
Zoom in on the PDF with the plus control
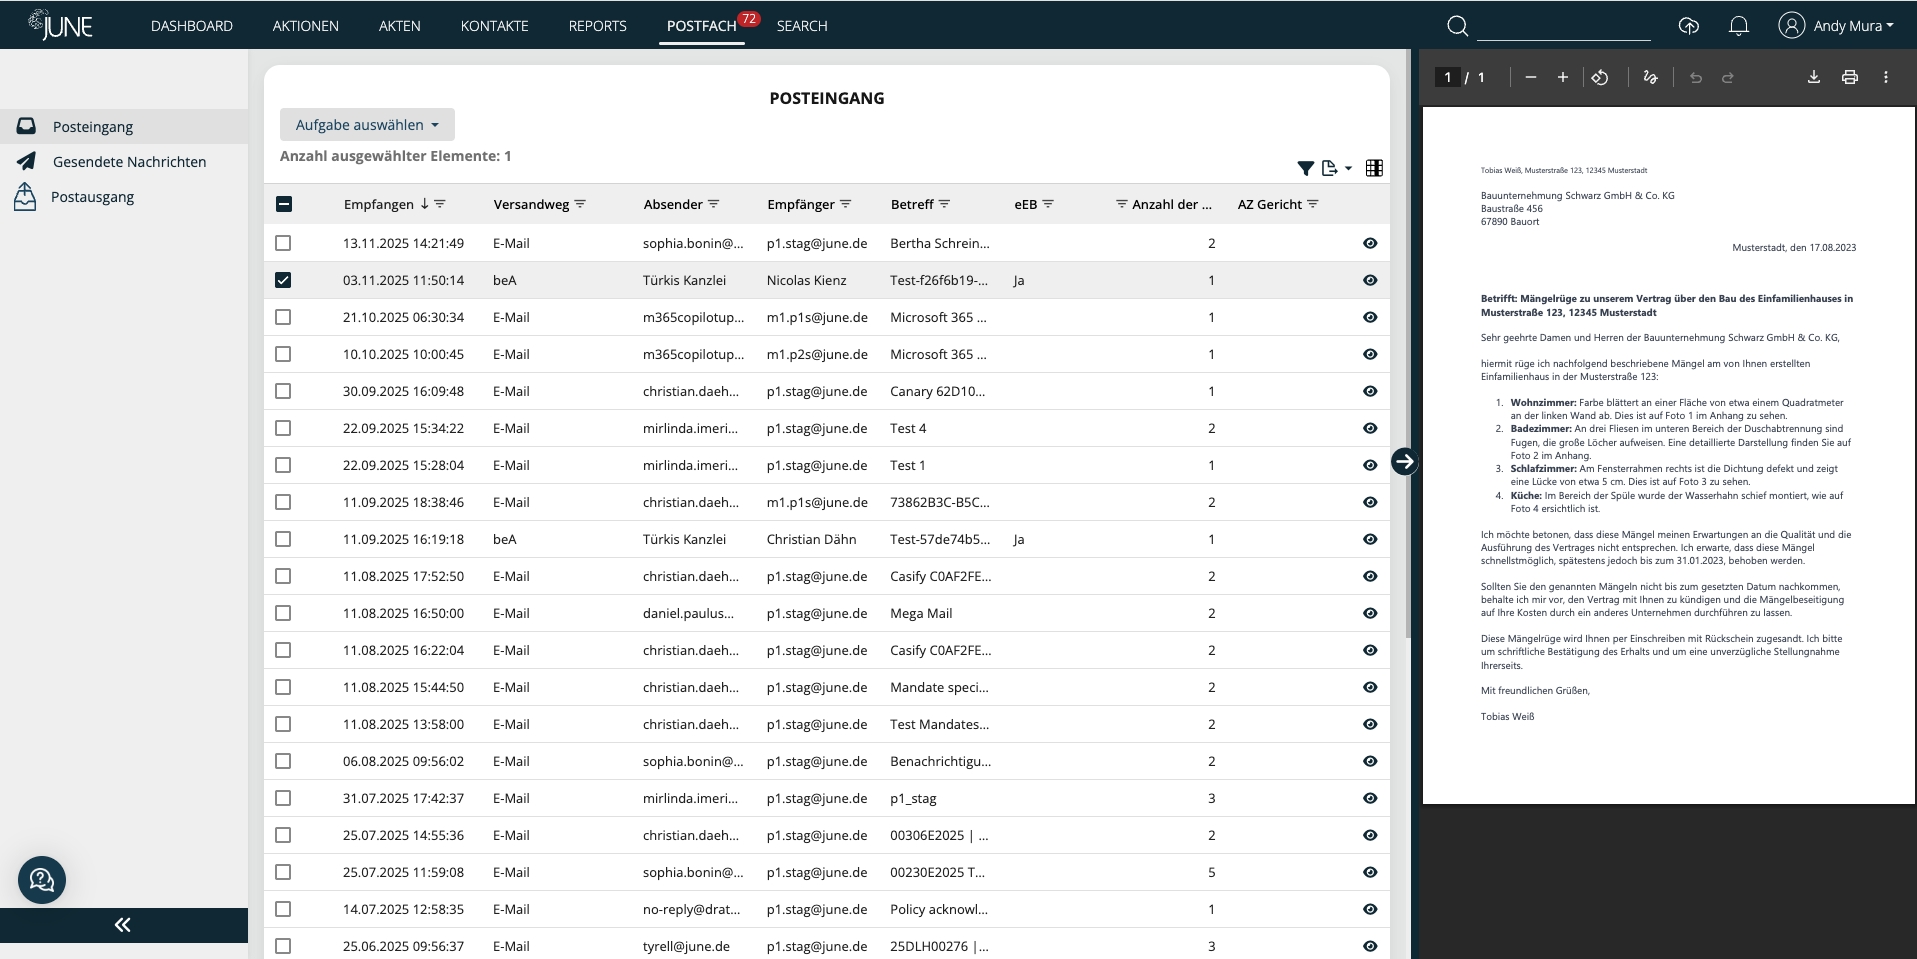[x=1563, y=77]
